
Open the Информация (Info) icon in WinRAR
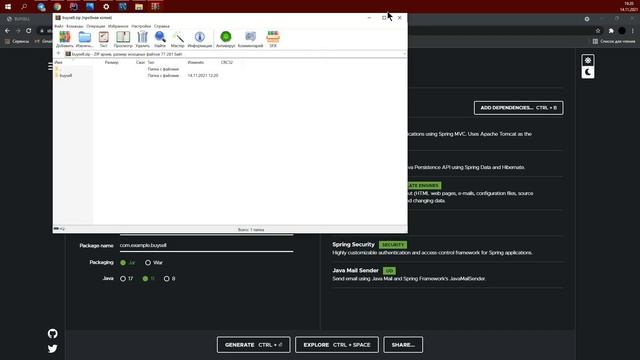point(200,39)
